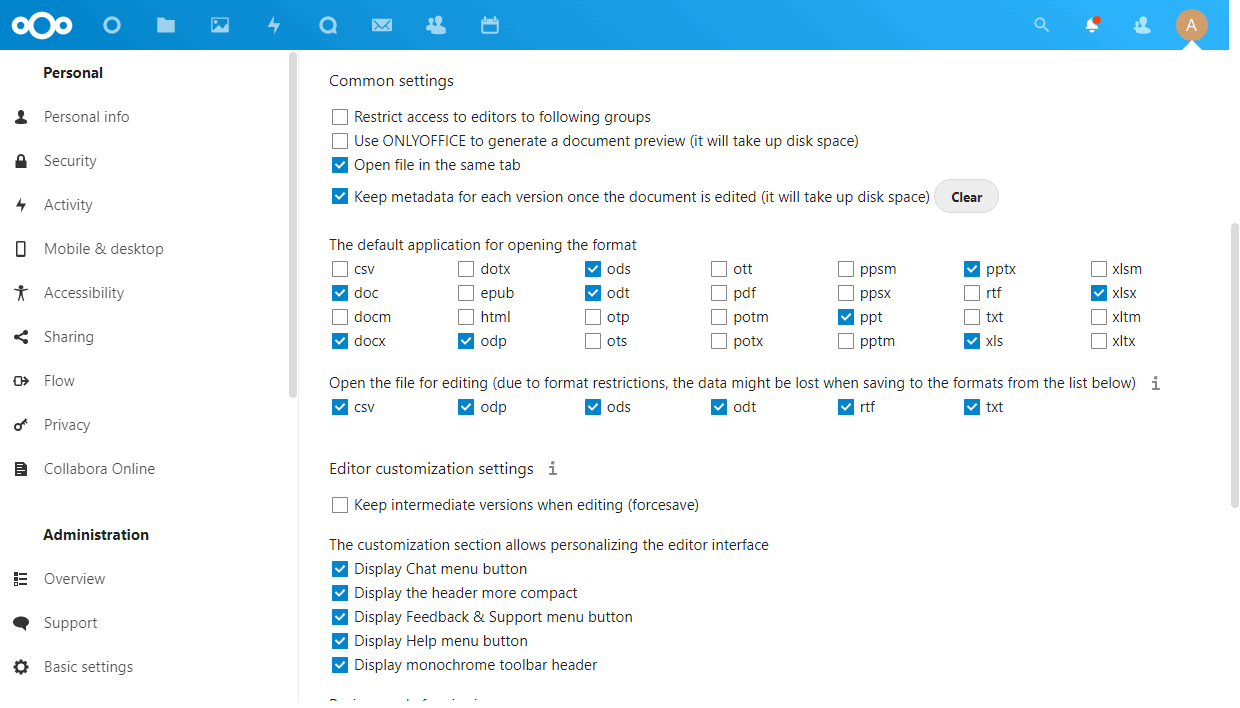Click the Security lock icon
The width and height of the screenshot is (1240, 708).
[21, 161]
